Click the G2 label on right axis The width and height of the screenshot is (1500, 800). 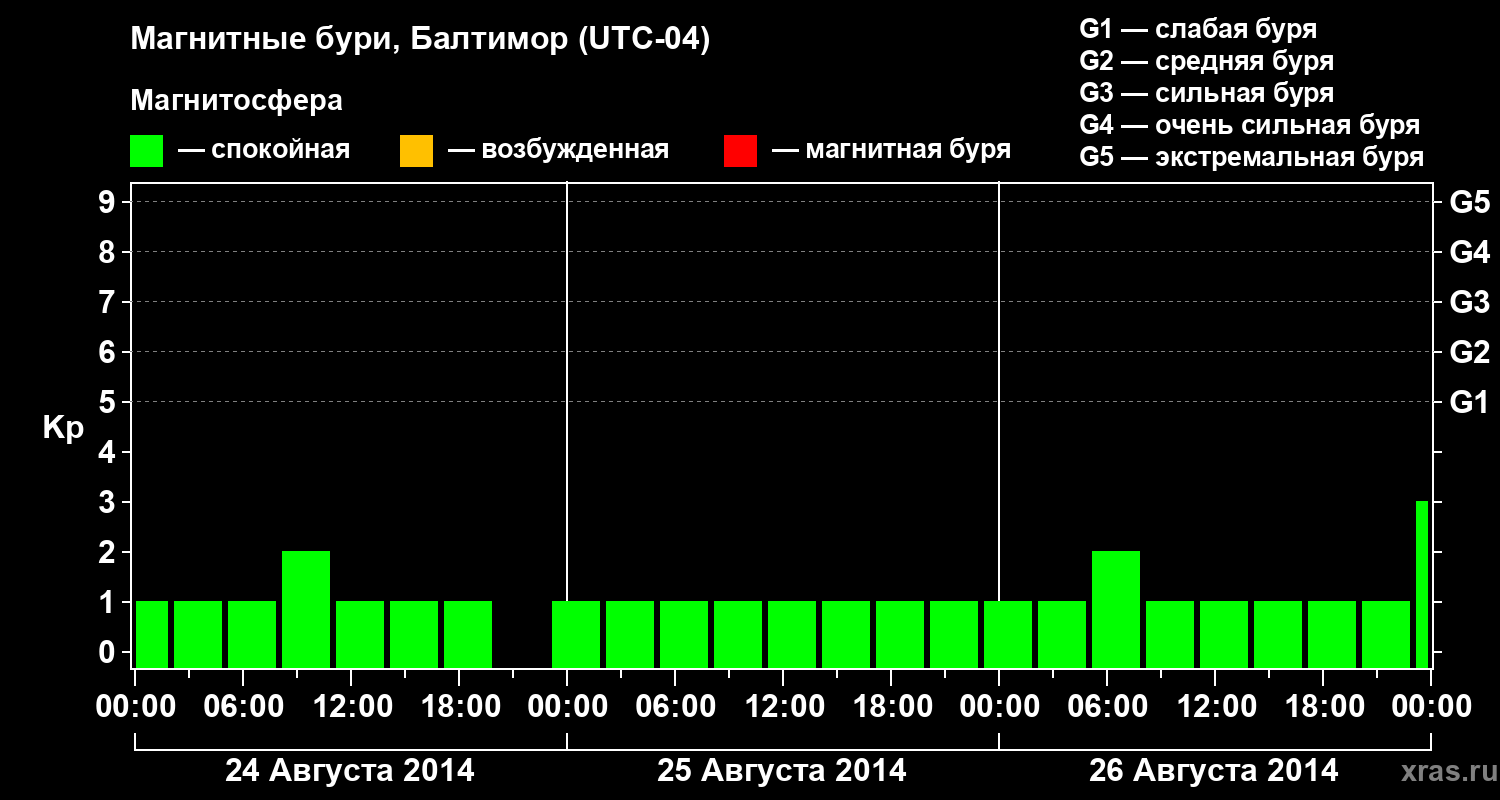point(1470,352)
